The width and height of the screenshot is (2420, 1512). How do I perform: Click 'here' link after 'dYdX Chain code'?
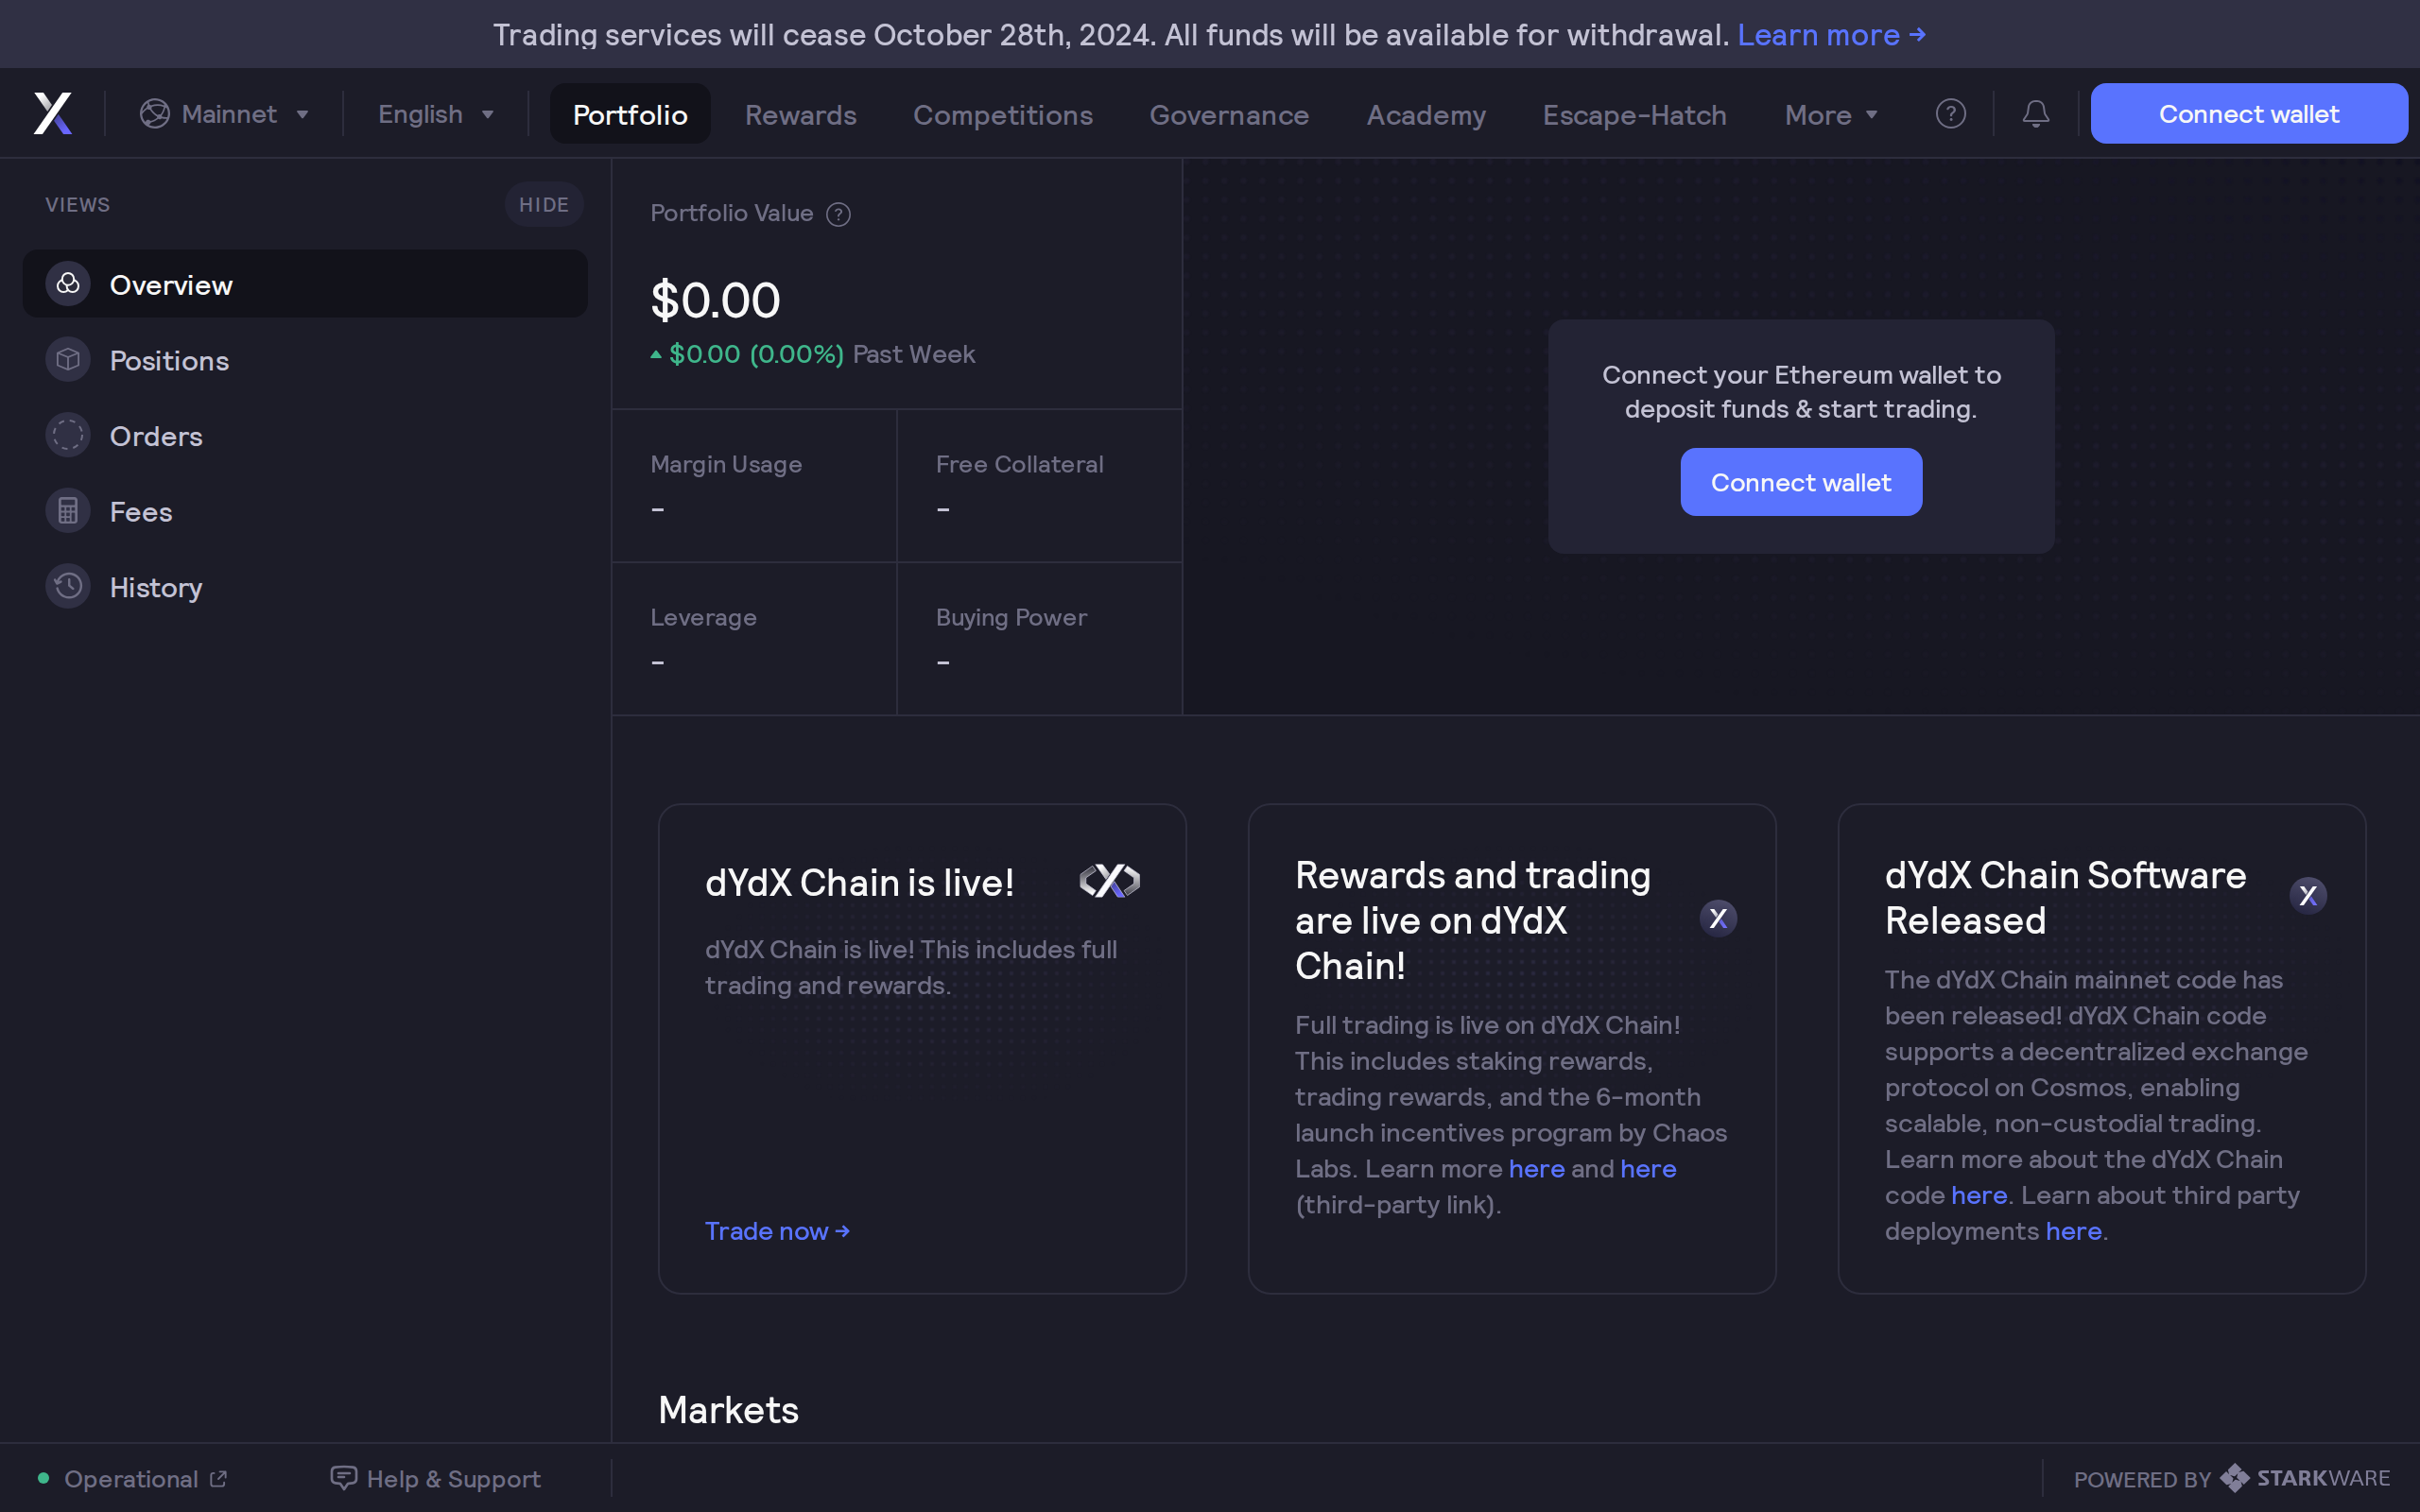pyautogui.click(x=1979, y=1195)
